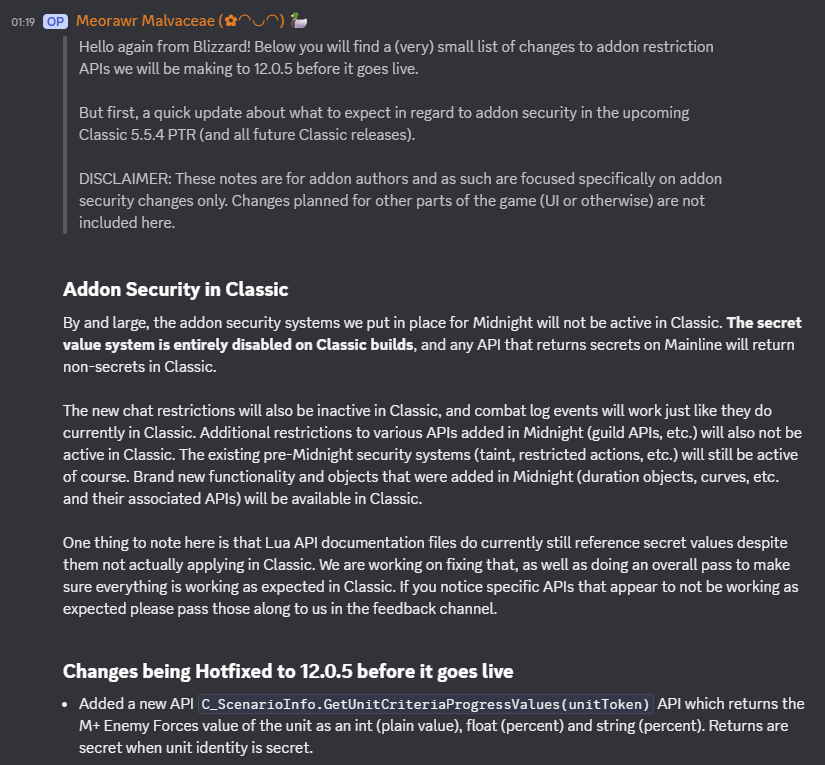The height and width of the screenshot is (765, 825).
Task: Click the 01:19 message timestamp
Action: point(24,21)
